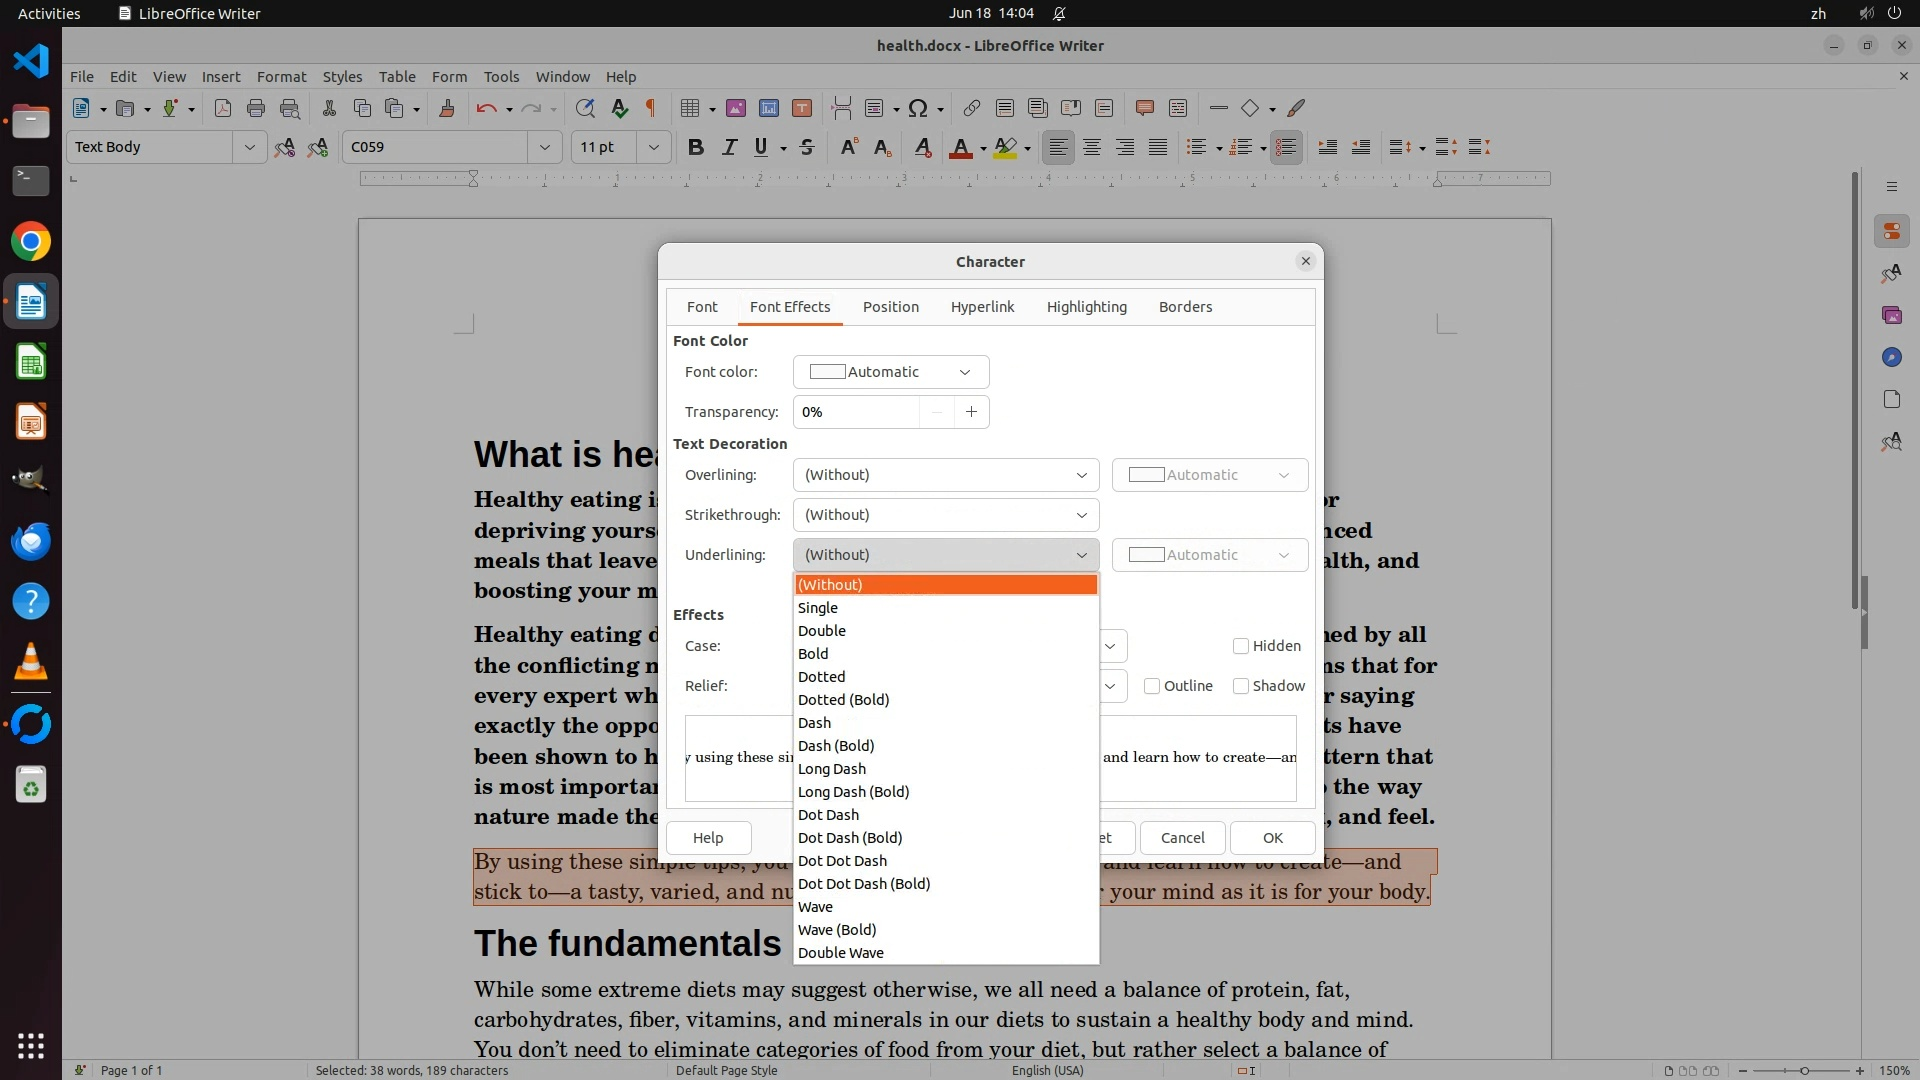Click the Strikethrough toolbar icon
Viewport: 1920px width, 1080px height.
coord(807,148)
